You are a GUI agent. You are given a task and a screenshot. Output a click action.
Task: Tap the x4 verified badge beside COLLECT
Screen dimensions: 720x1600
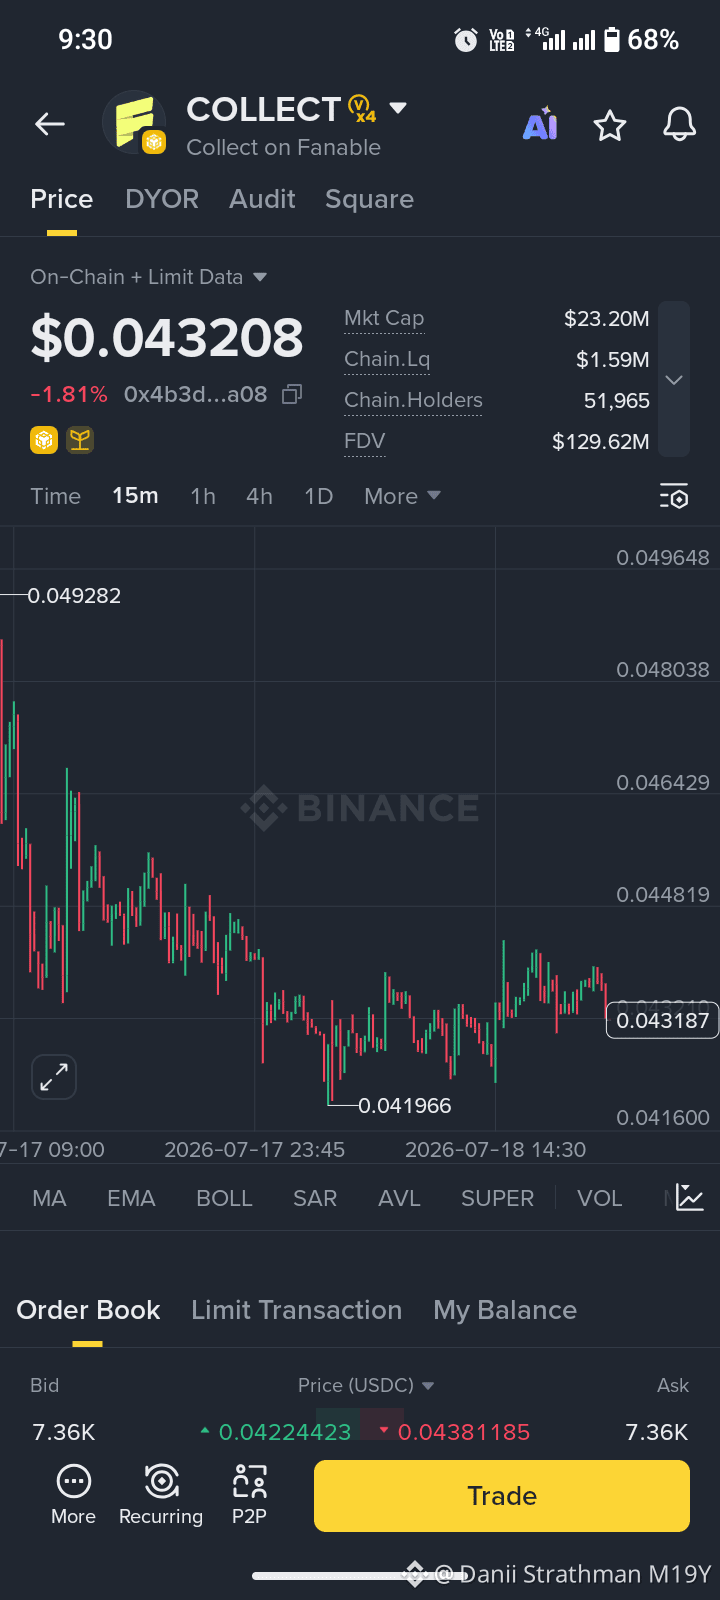coord(362,109)
